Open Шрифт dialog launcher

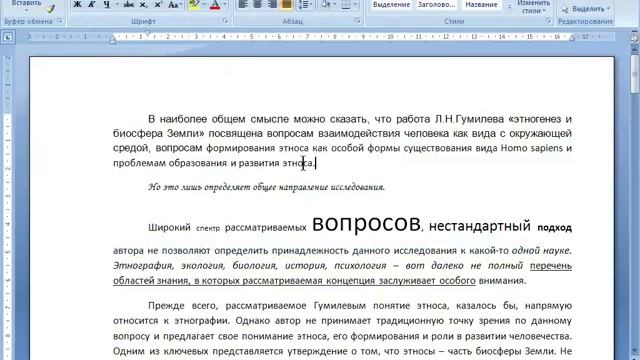coord(225,21)
